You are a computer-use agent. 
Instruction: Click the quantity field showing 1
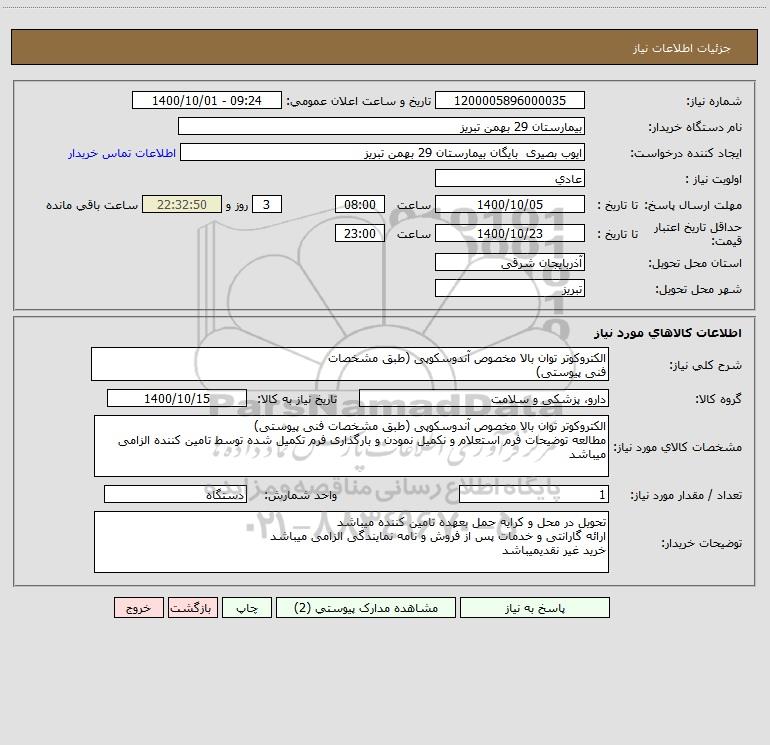(x=534, y=495)
